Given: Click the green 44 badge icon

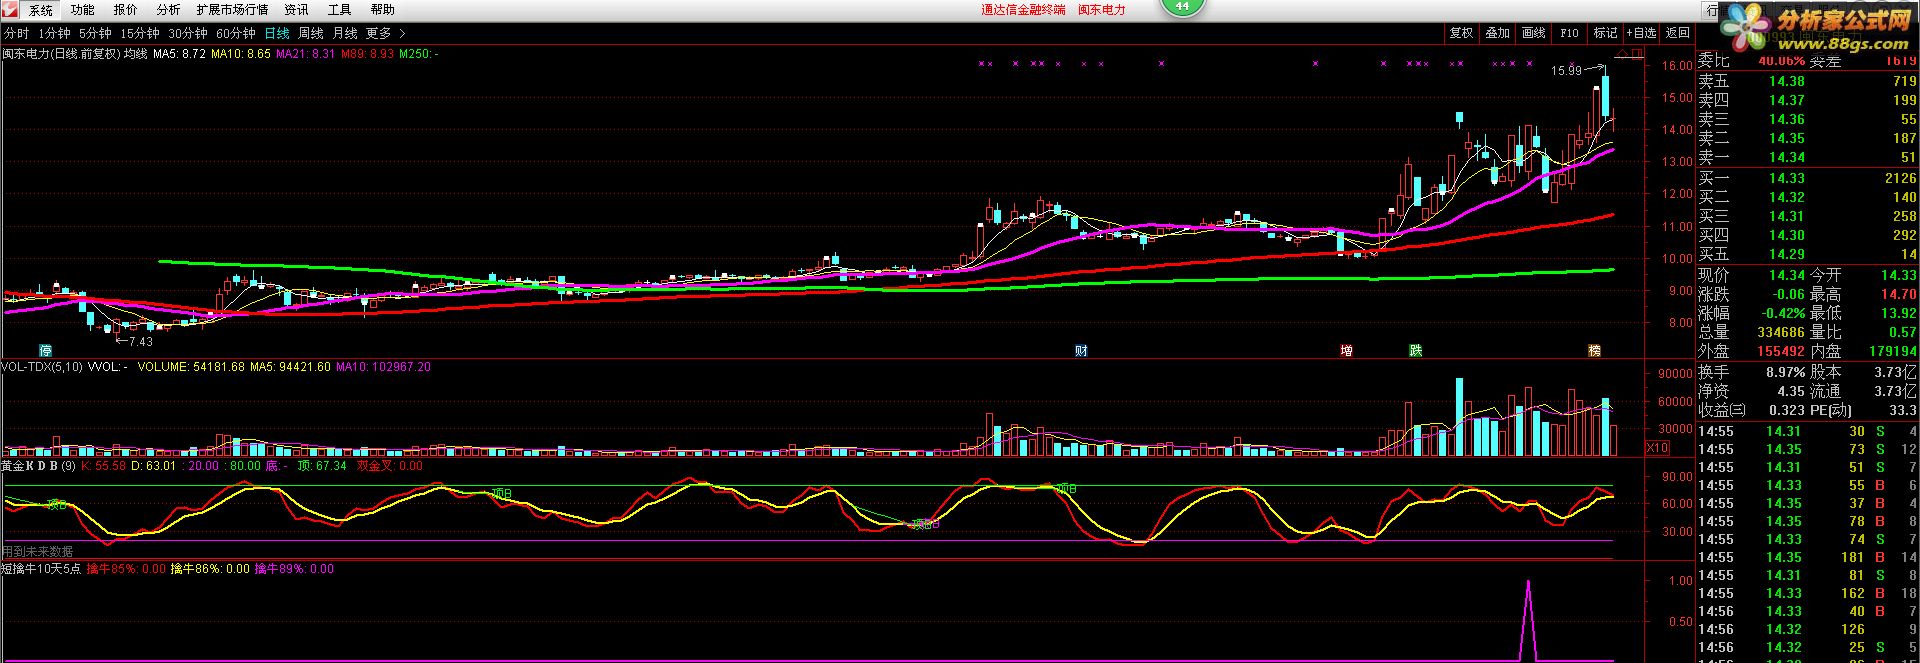Looking at the screenshot, I should click(1182, 7).
